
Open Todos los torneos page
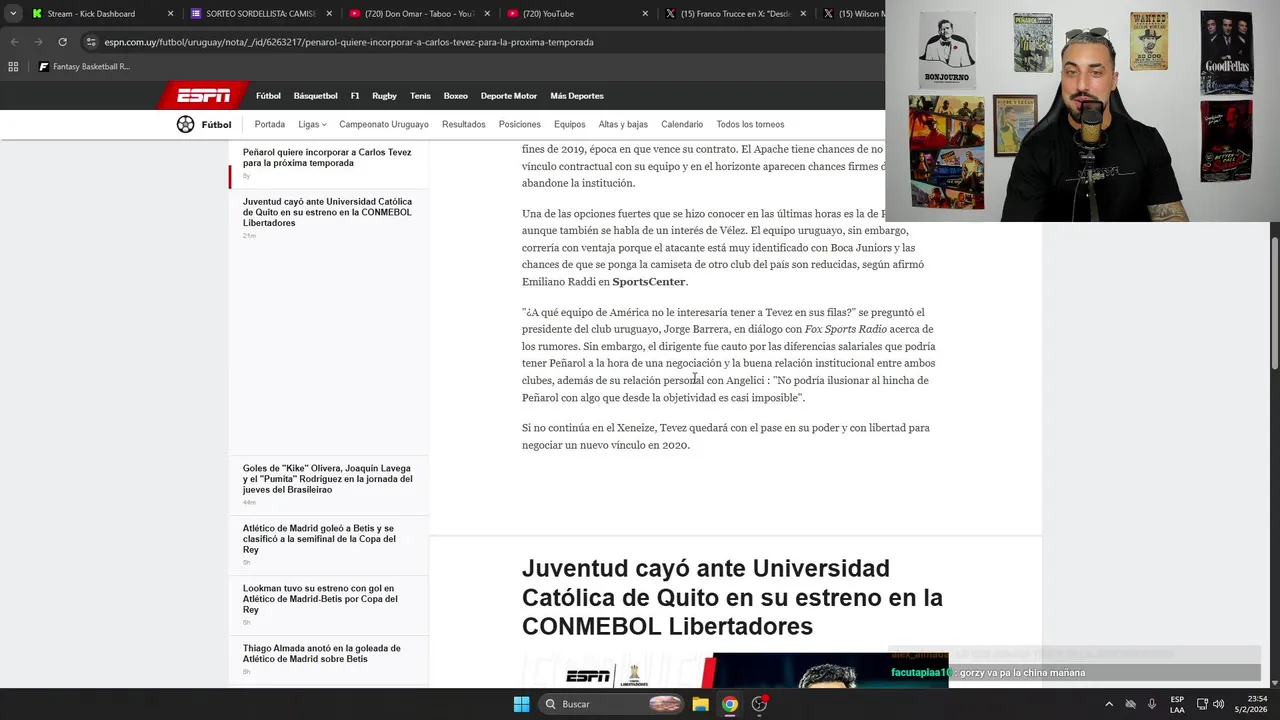[750, 124]
